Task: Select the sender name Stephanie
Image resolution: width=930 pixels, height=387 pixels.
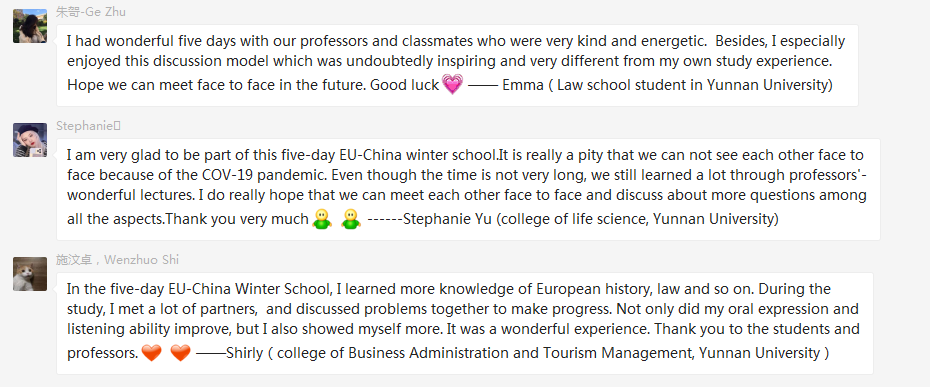Action: [88, 125]
